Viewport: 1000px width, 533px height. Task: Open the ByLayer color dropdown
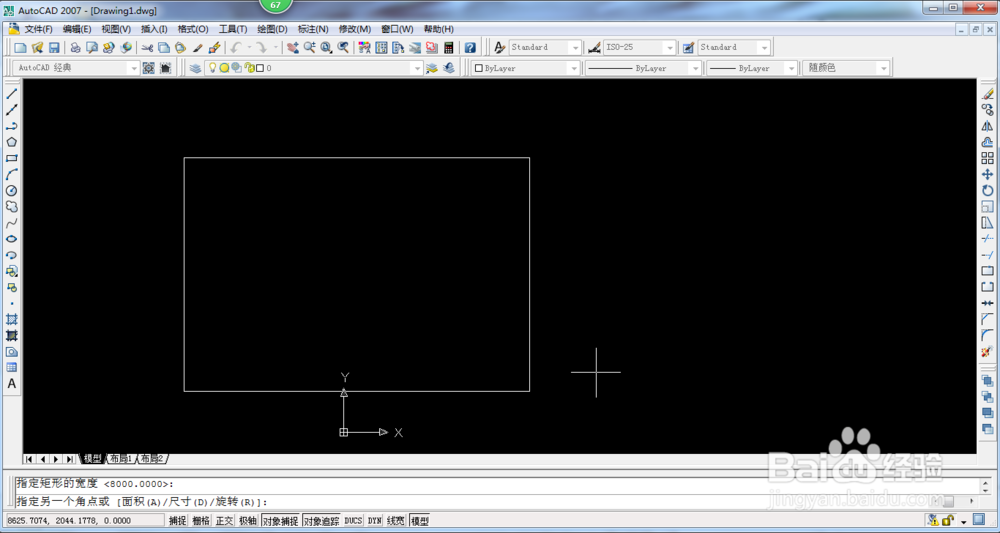coord(573,68)
